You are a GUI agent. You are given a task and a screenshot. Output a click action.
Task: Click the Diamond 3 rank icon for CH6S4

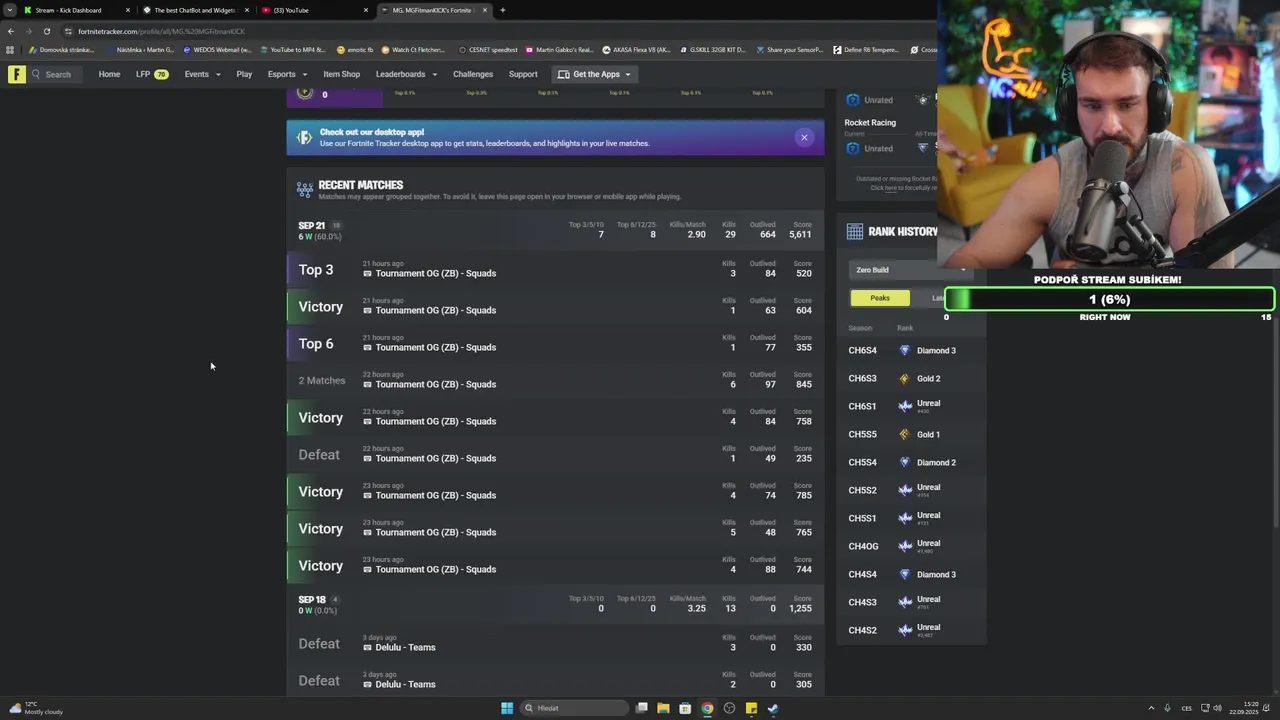click(905, 350)
